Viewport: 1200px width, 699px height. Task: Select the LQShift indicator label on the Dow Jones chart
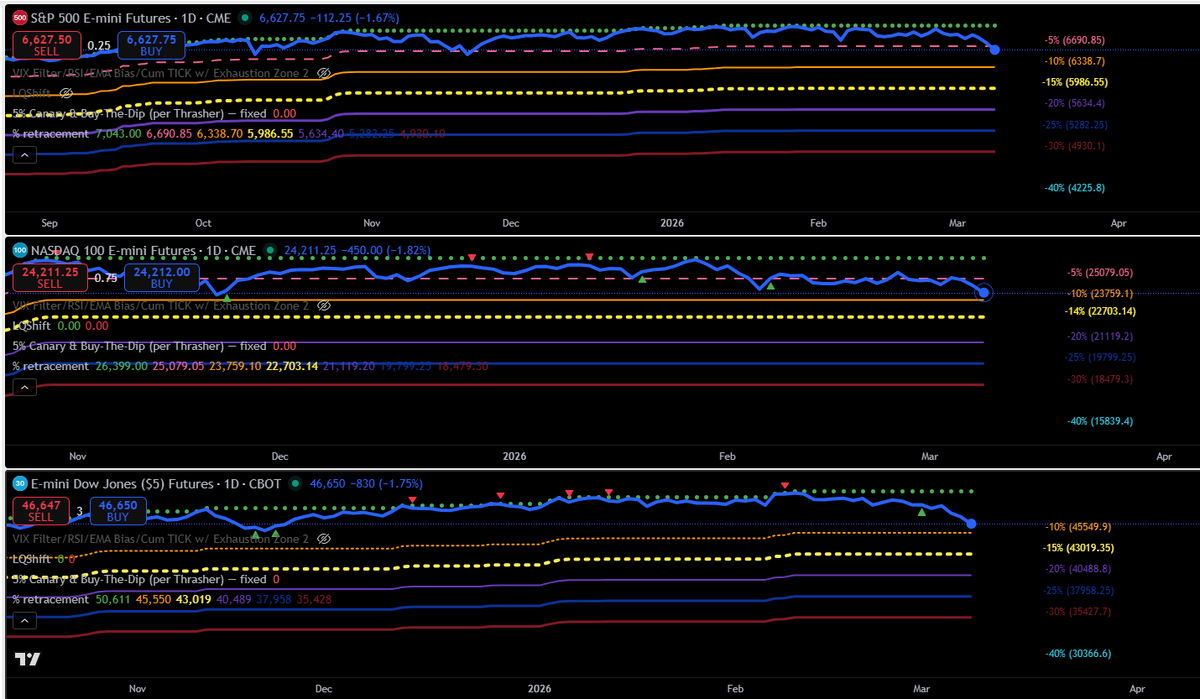(x=32, y=558)
